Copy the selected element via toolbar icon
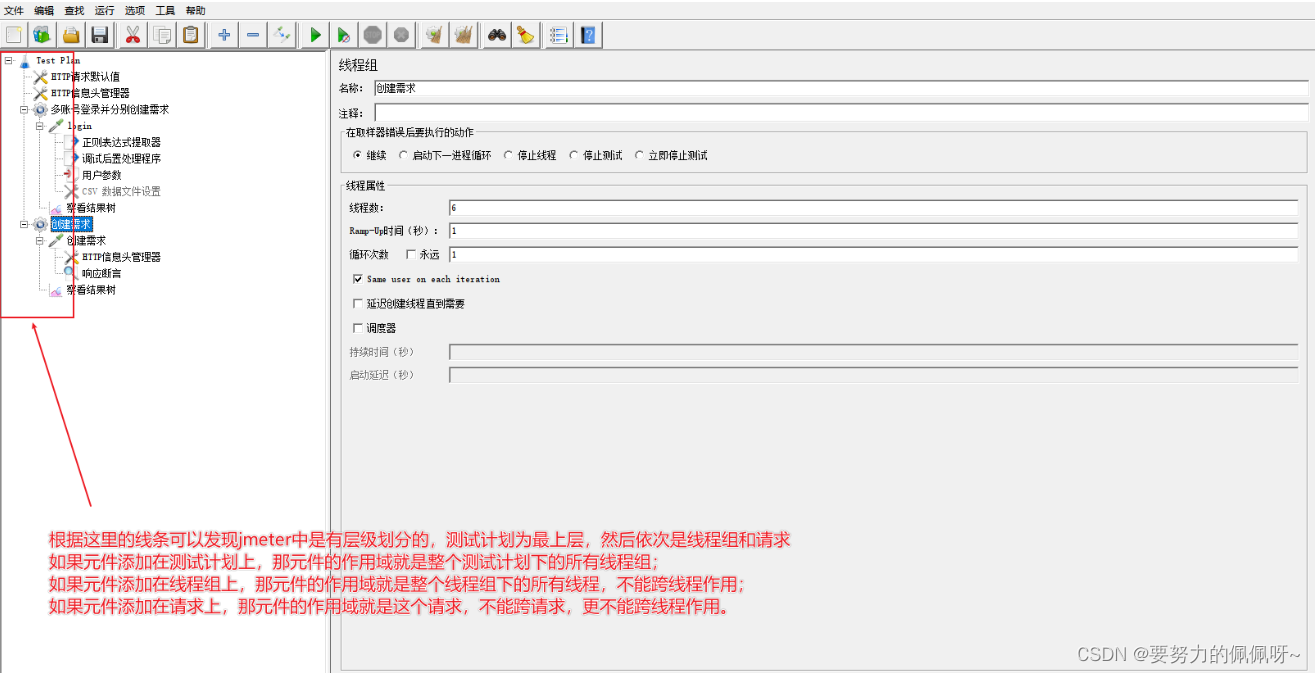The width and height of the screenshot is (1315, 673). [x=163, y=34]
